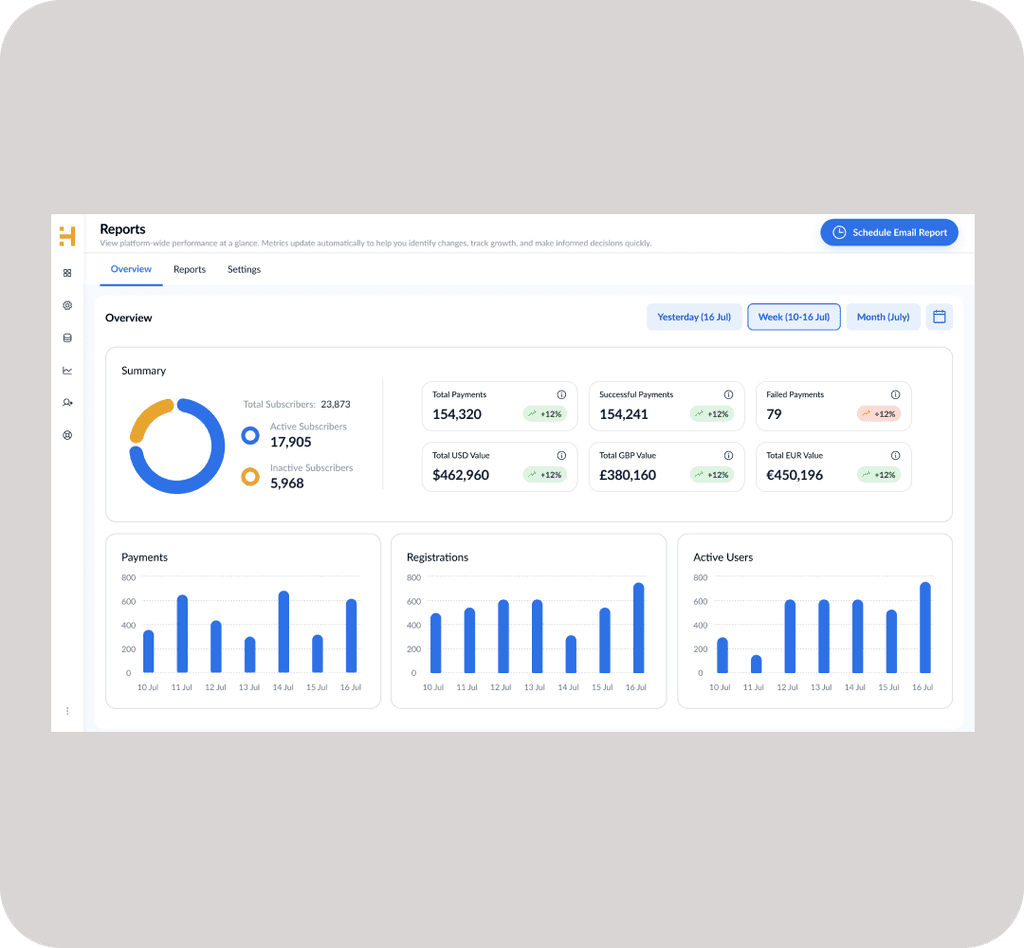This screenshot has width=1024, height=948.
Task: Select the database icon in the sidebar
Action: point(67,338)
